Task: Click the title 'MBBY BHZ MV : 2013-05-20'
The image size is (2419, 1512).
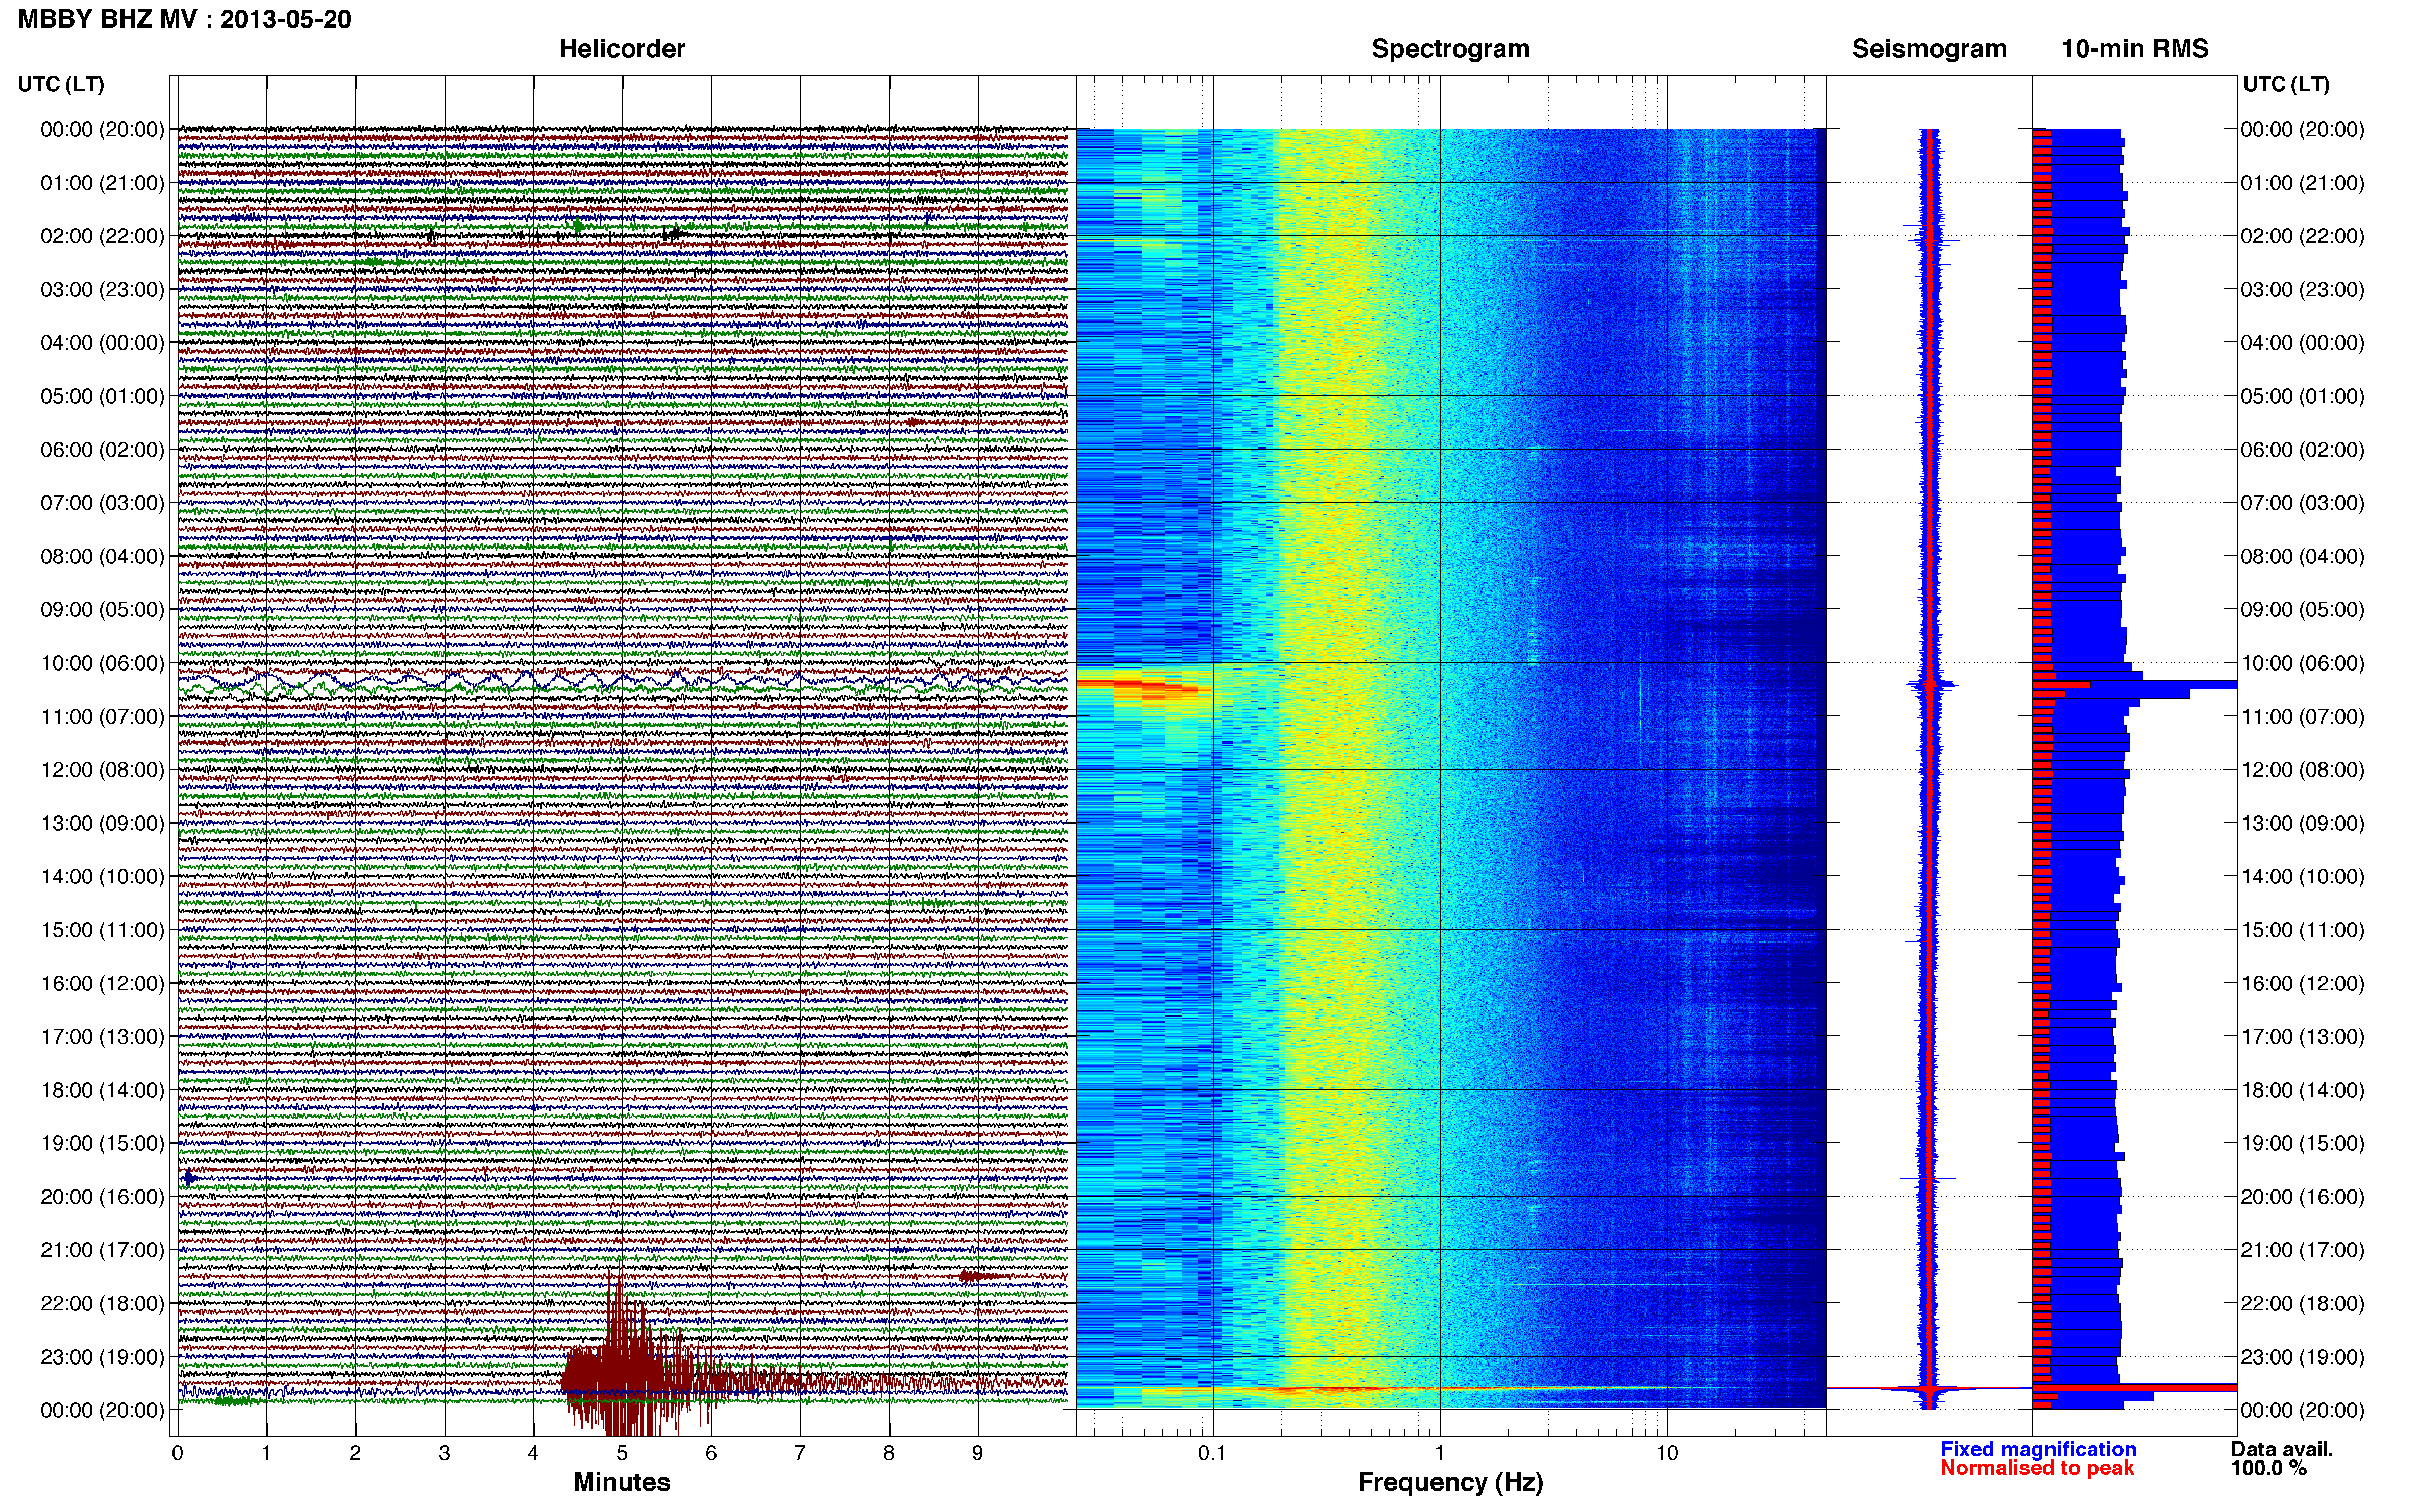Action: (184, 19)
